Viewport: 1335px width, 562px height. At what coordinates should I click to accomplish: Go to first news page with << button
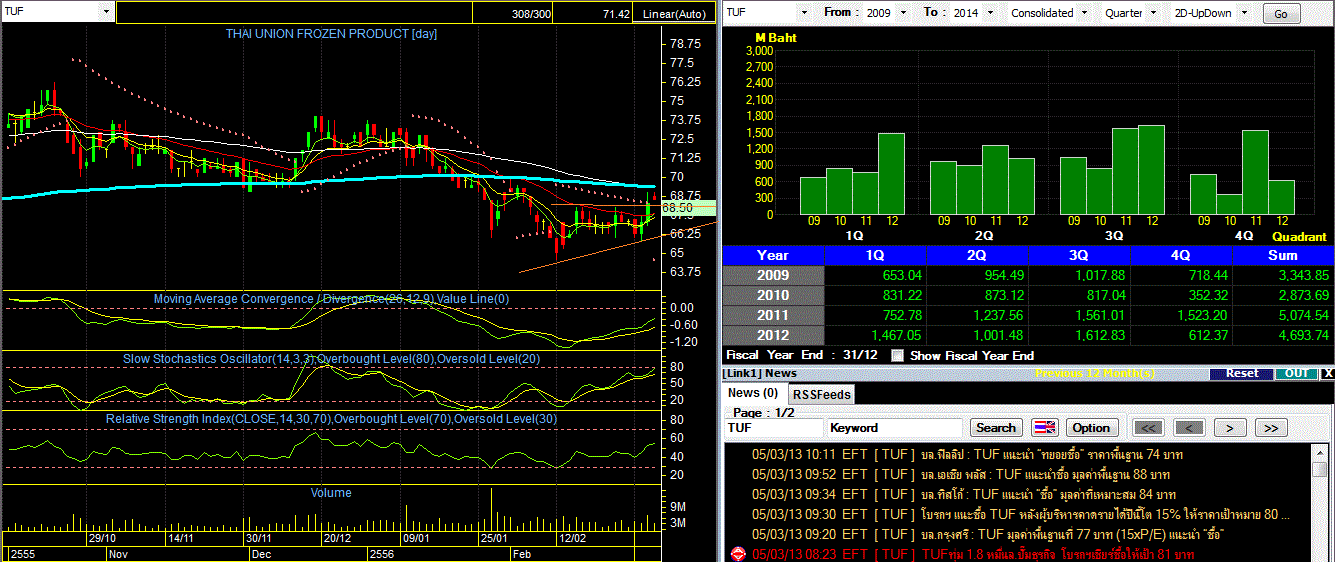[x=1149, y=427]
